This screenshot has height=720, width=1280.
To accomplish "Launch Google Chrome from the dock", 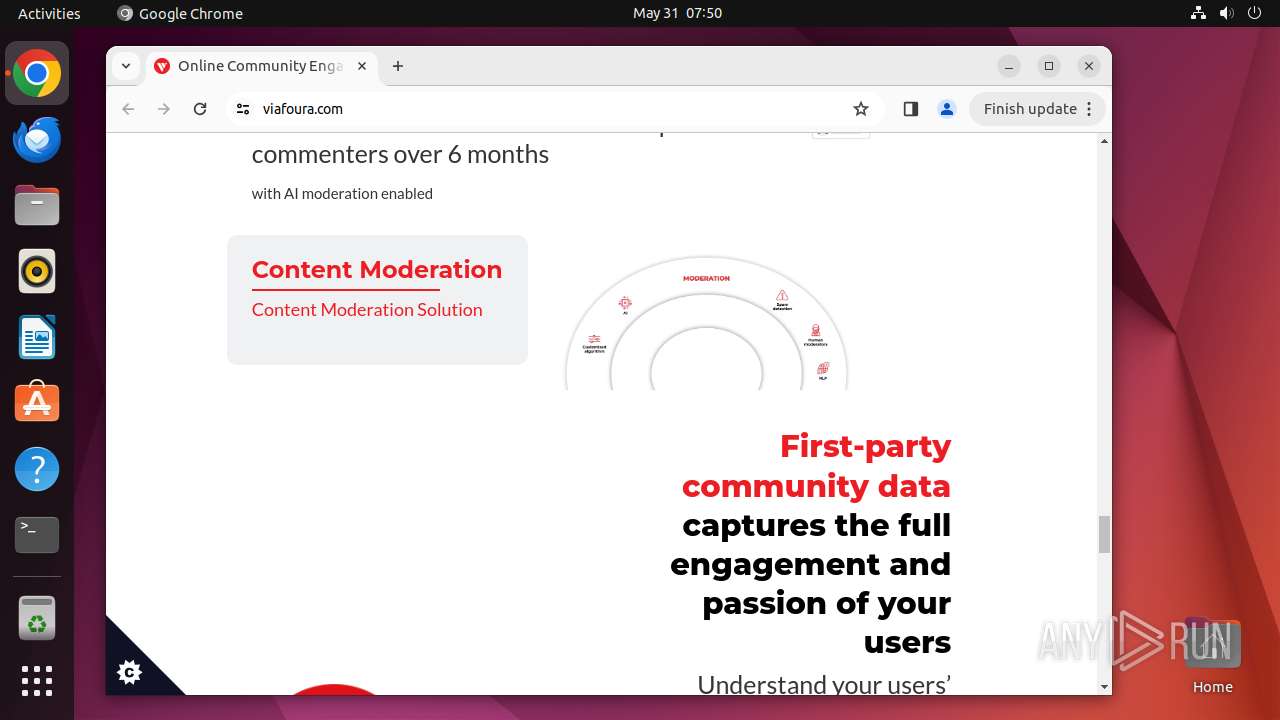I will 37,73.
